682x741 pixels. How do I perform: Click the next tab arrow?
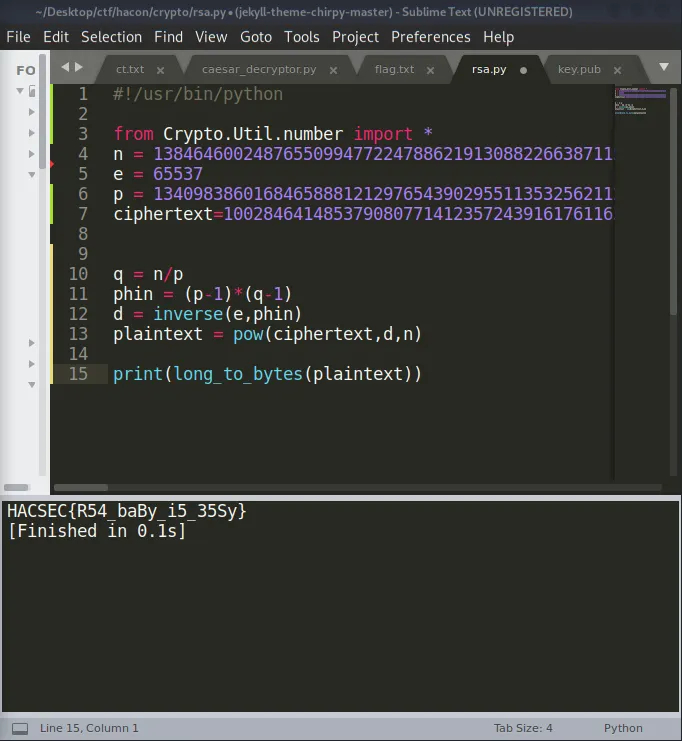click(79, 68)
